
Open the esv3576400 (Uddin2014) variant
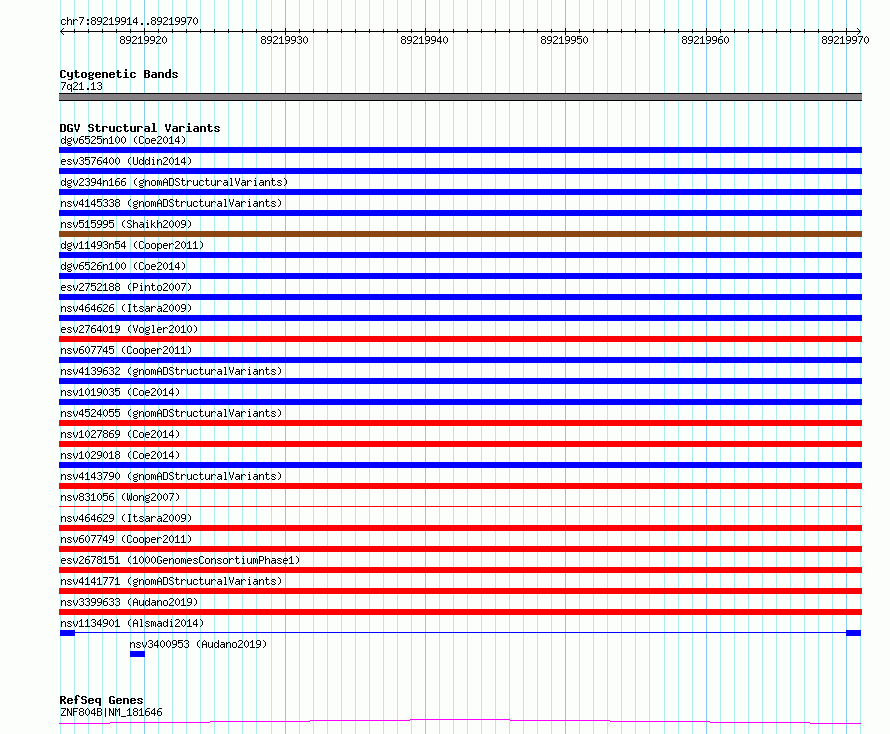pos(126,161)
